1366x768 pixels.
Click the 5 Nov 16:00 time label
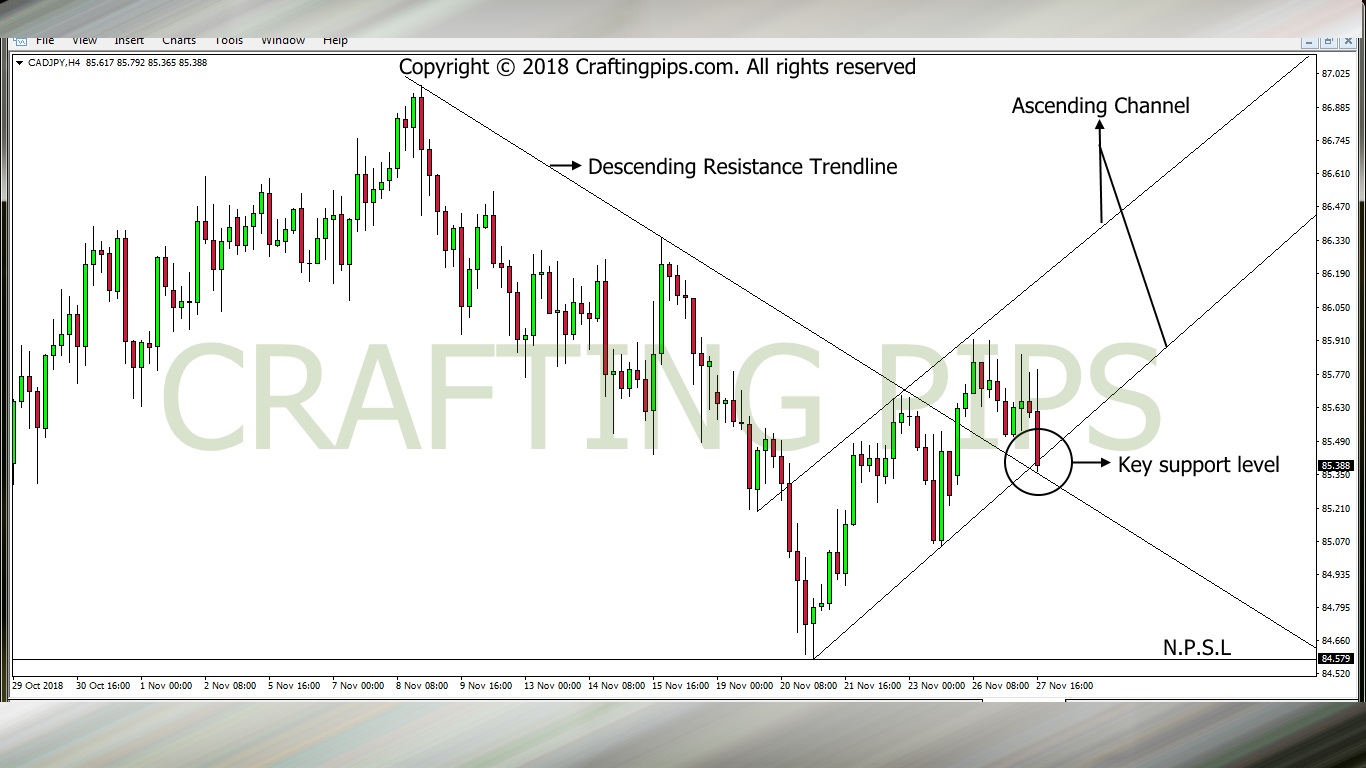pyautogui.click(x=294, y=686)
